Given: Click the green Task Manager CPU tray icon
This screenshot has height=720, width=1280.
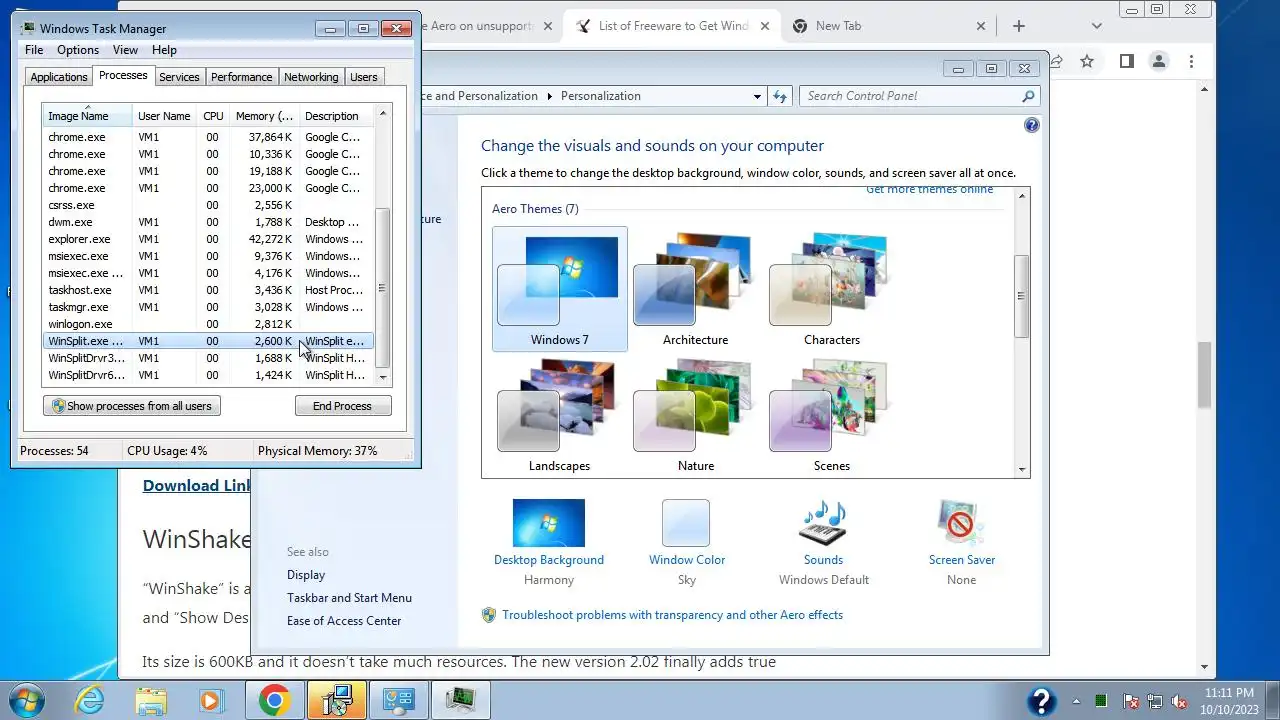Looking at the screenshot, I should 1103,701.
